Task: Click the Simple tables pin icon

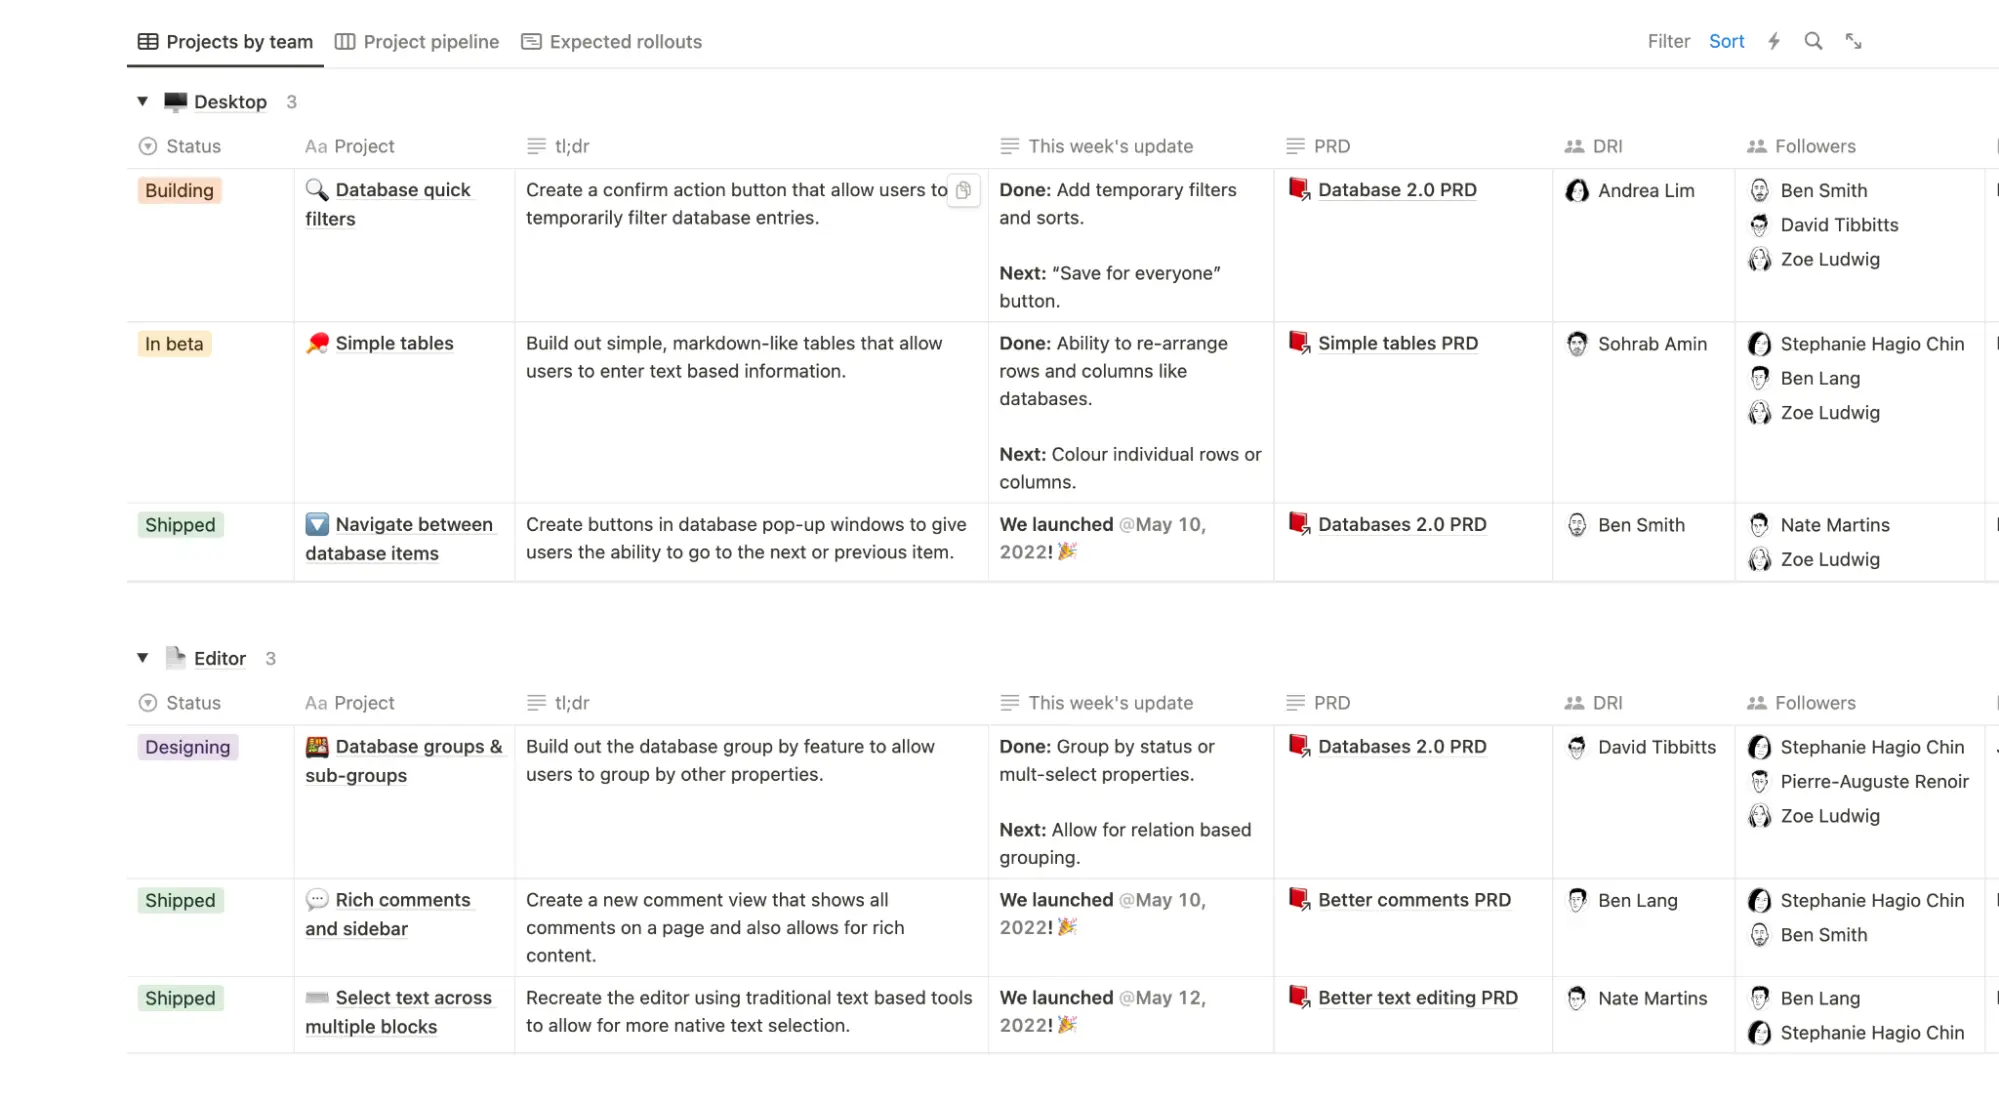Action: (317, 344)
